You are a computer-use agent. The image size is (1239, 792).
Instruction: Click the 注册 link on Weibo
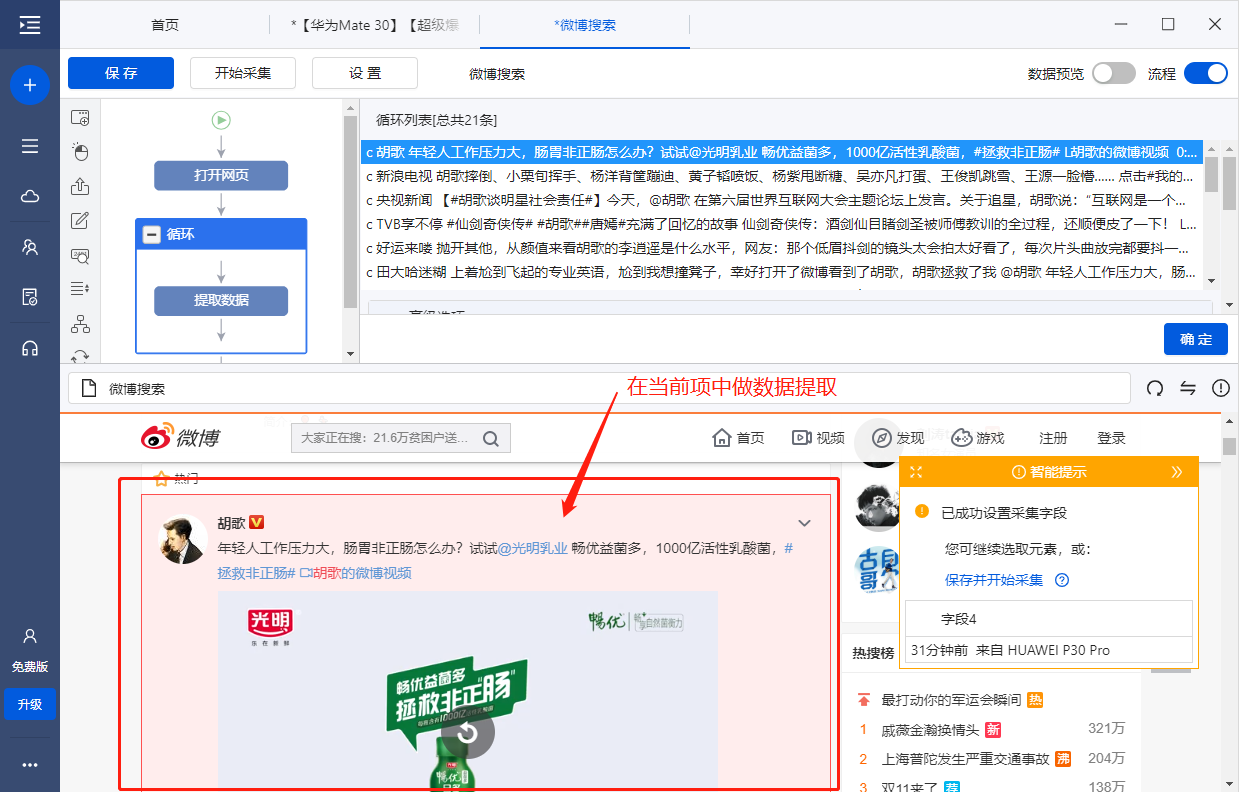coord(1053,438)
